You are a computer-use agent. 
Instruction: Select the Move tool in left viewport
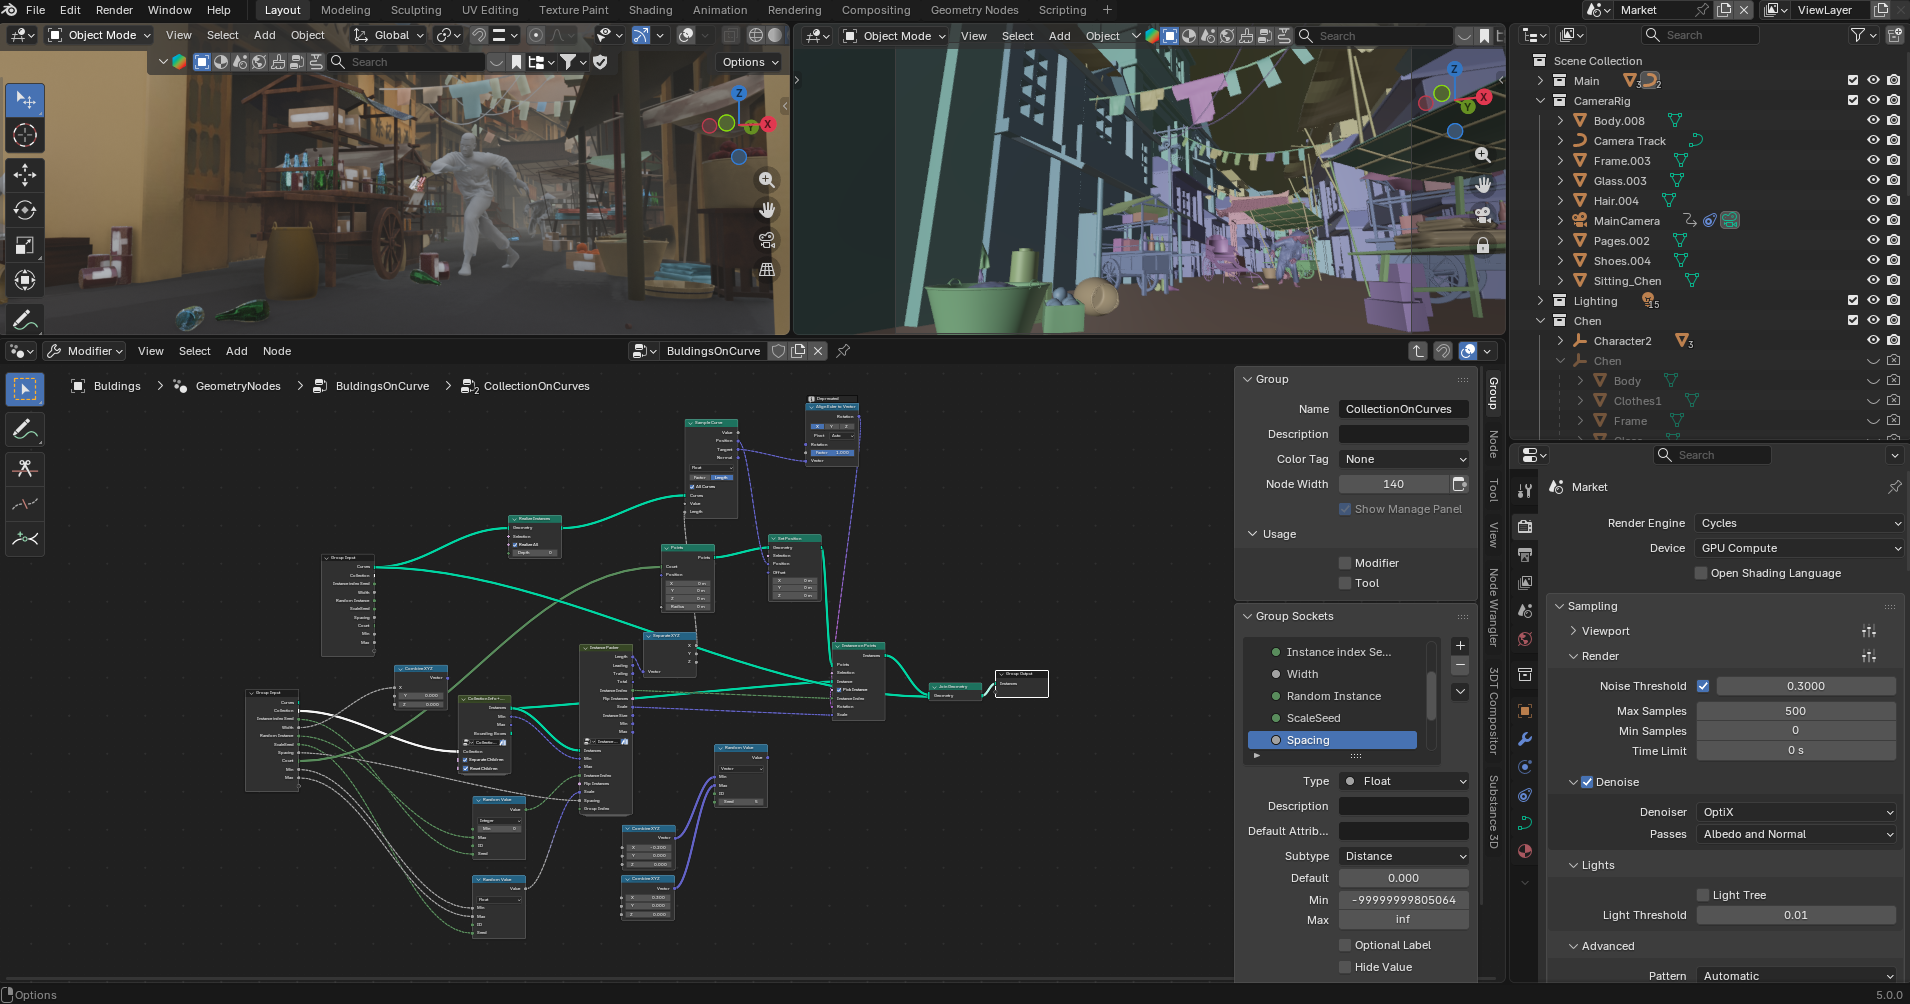coord(25,175)
